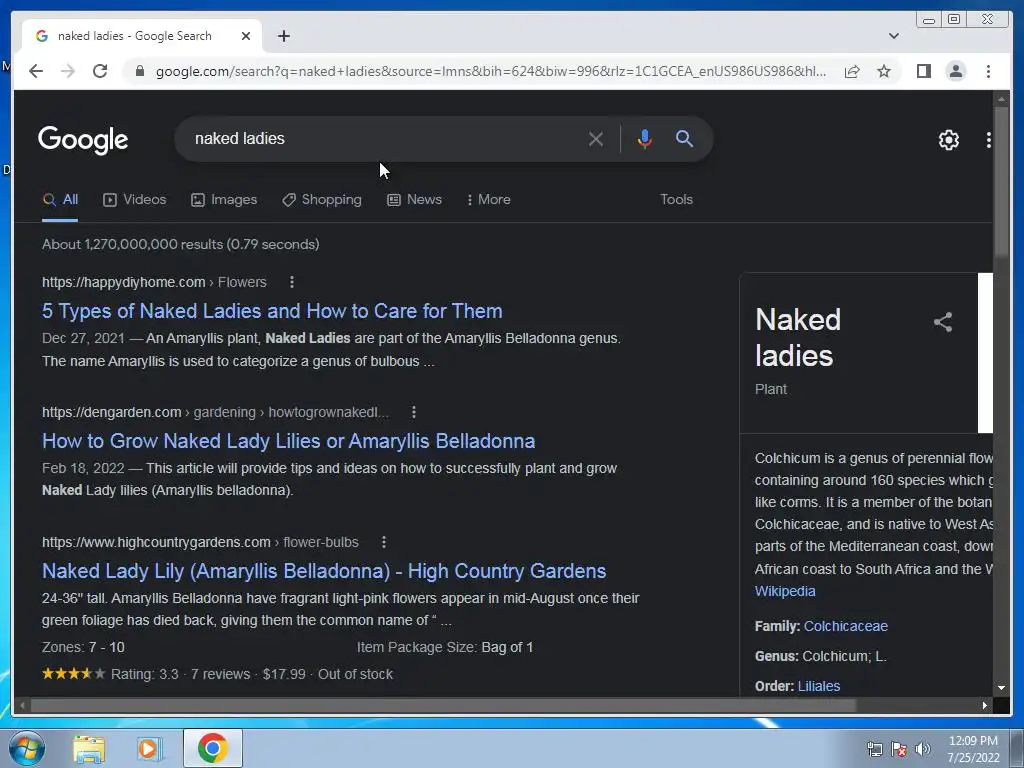Open the Chrome profile avatar
This screenshot has height=768, width=1024.
pyautogui.click(x=955, y=71)
